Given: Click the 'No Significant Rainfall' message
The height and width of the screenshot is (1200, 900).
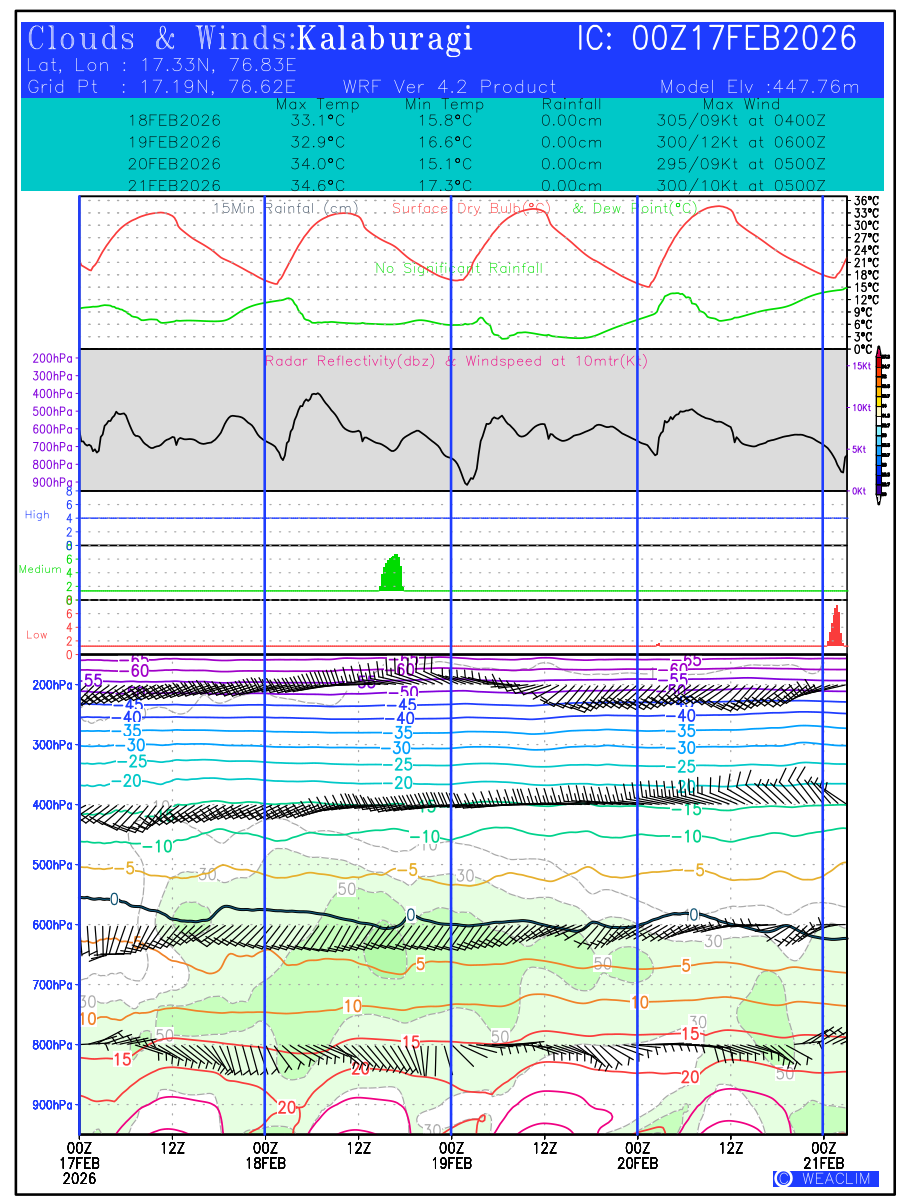Looking at the screenshot, I should coord(459,268).
